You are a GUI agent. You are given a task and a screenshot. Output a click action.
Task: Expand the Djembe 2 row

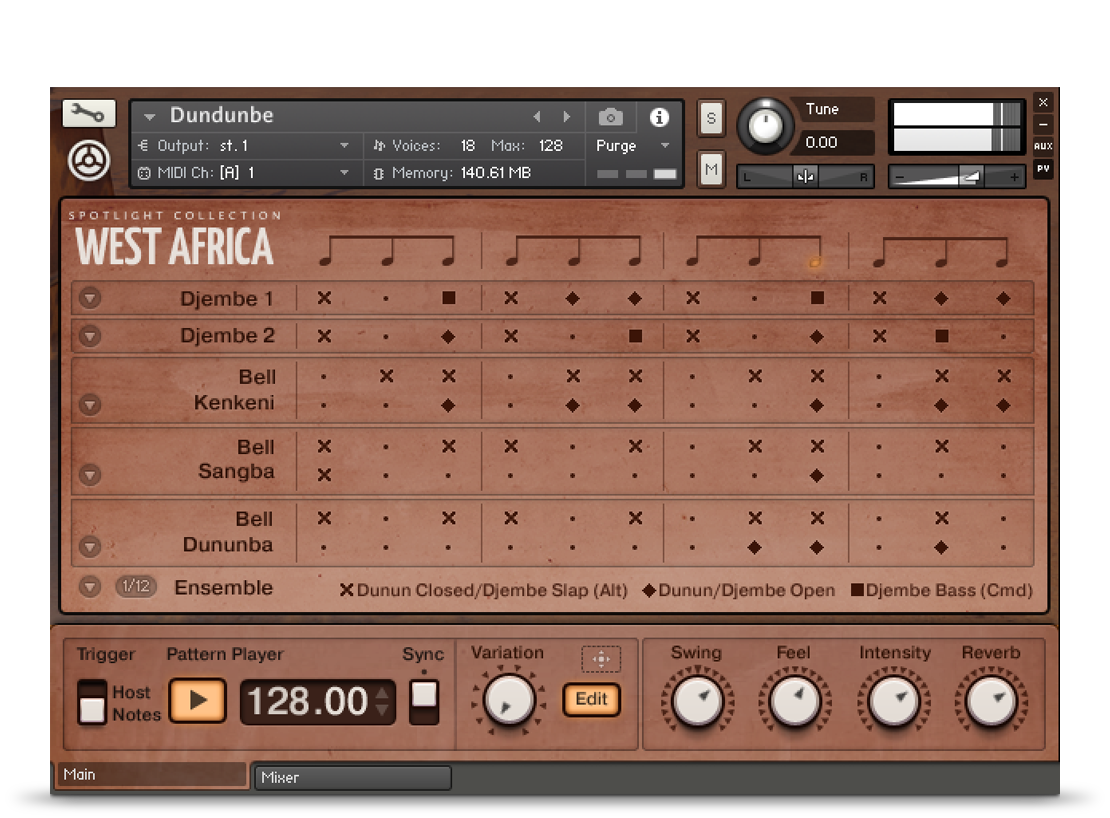(x=90, y=335)
